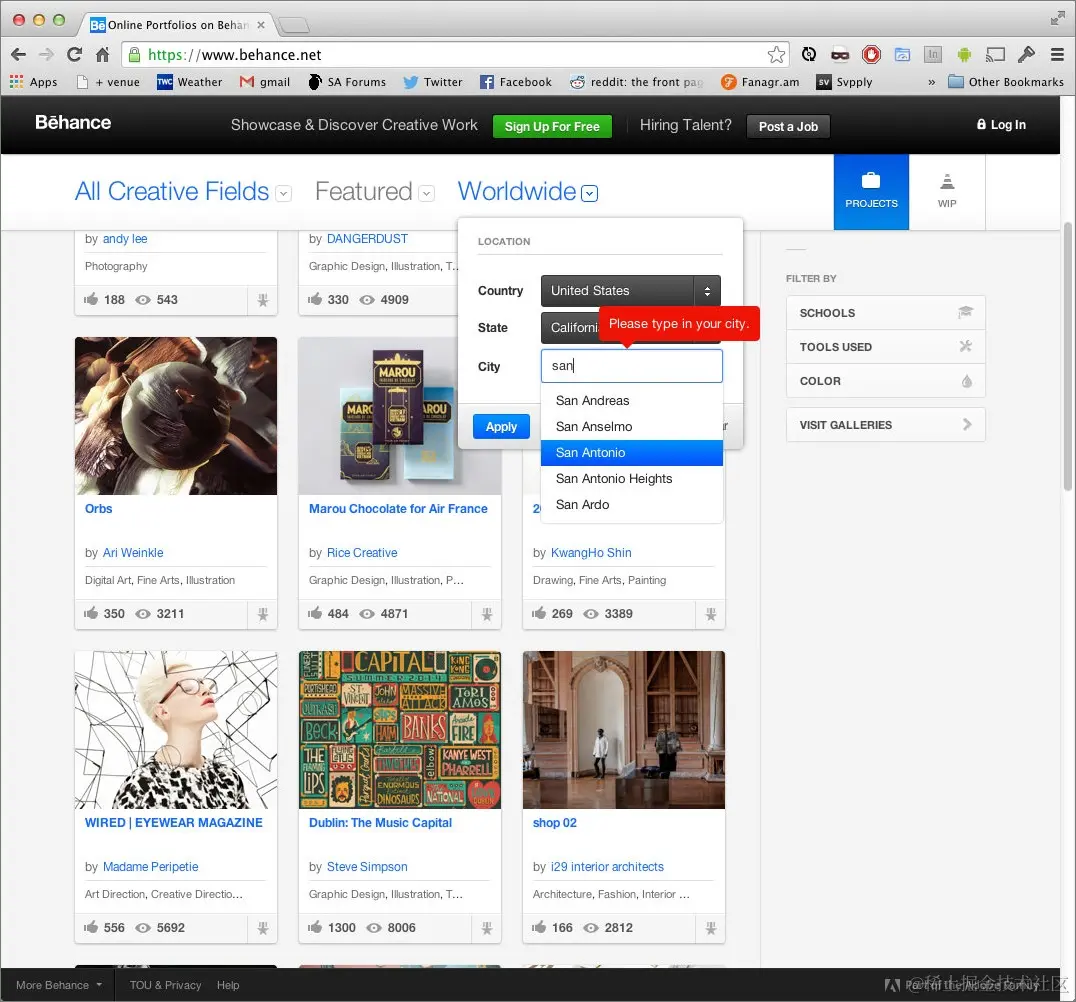The height and width of the screenshot is (1002, 1076).
Task: Click the green Android extension icon
Action: click(964, 54)
